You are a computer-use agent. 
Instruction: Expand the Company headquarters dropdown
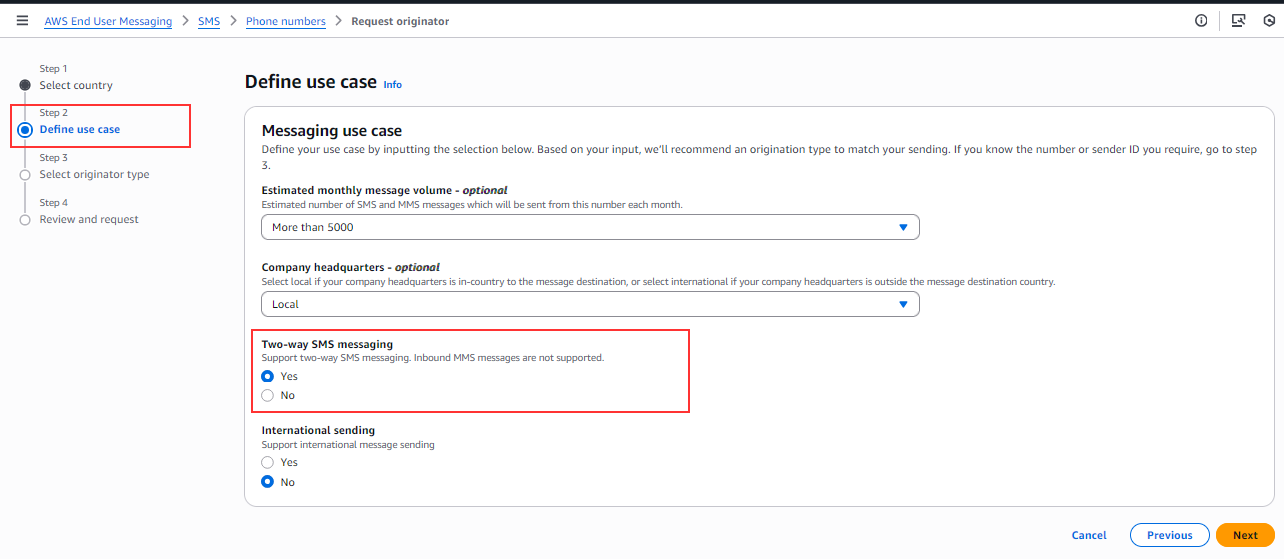pyautogui.click(x=589, y=304)
